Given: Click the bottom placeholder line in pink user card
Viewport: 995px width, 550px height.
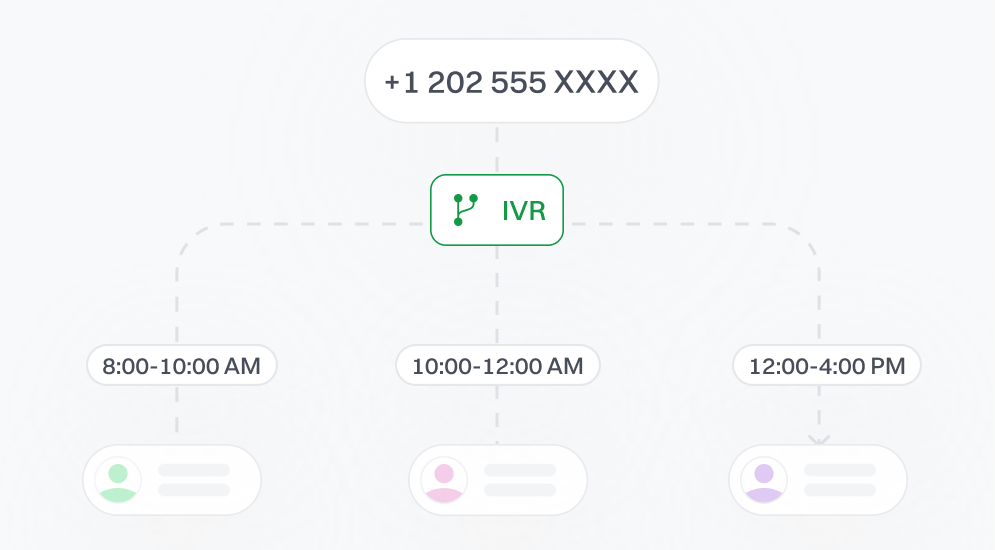Looking at the screenshot, I should tap(519, 490).
